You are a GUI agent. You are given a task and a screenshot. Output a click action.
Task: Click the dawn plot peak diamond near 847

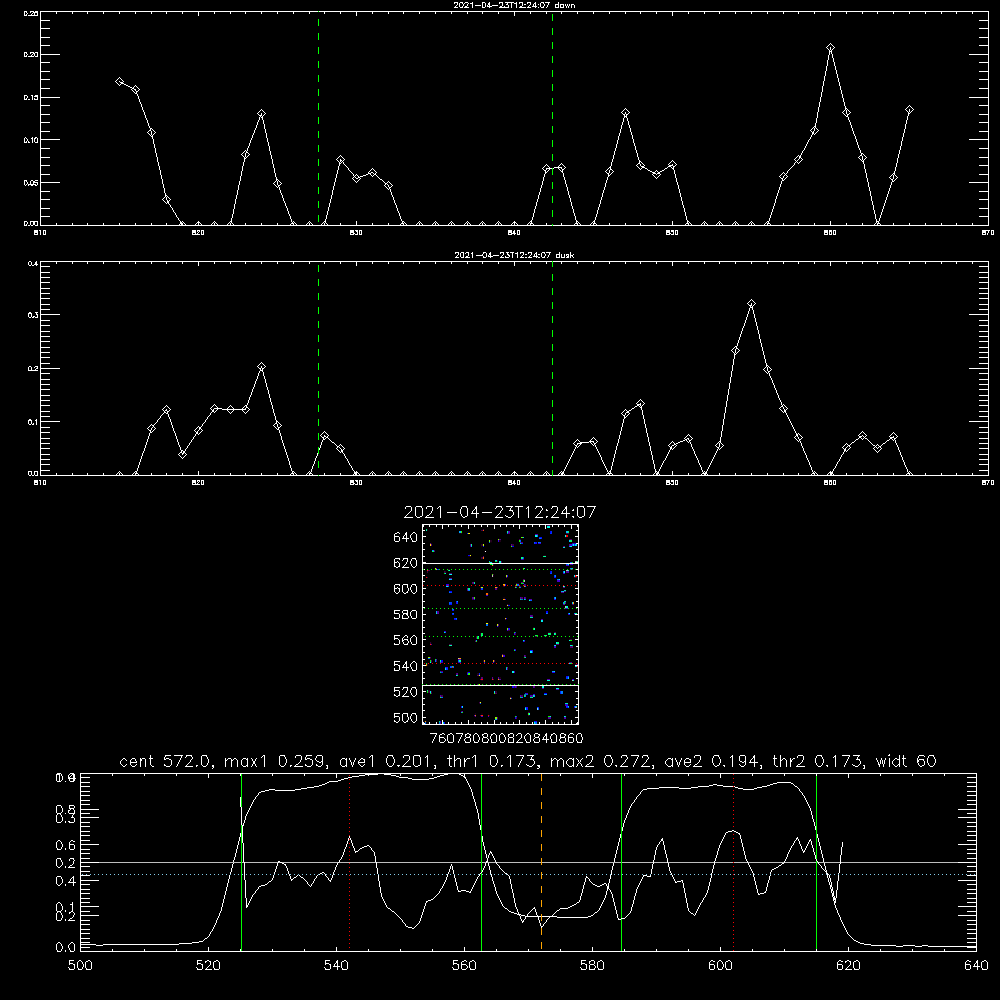tap(626, 113)
